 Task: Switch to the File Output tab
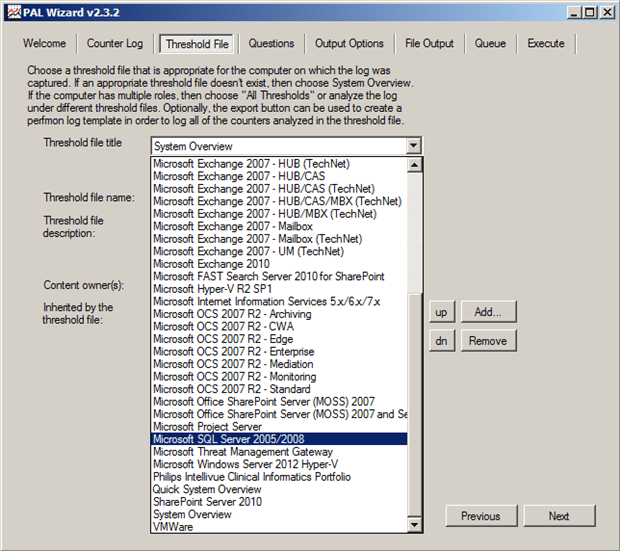(429, 43)
